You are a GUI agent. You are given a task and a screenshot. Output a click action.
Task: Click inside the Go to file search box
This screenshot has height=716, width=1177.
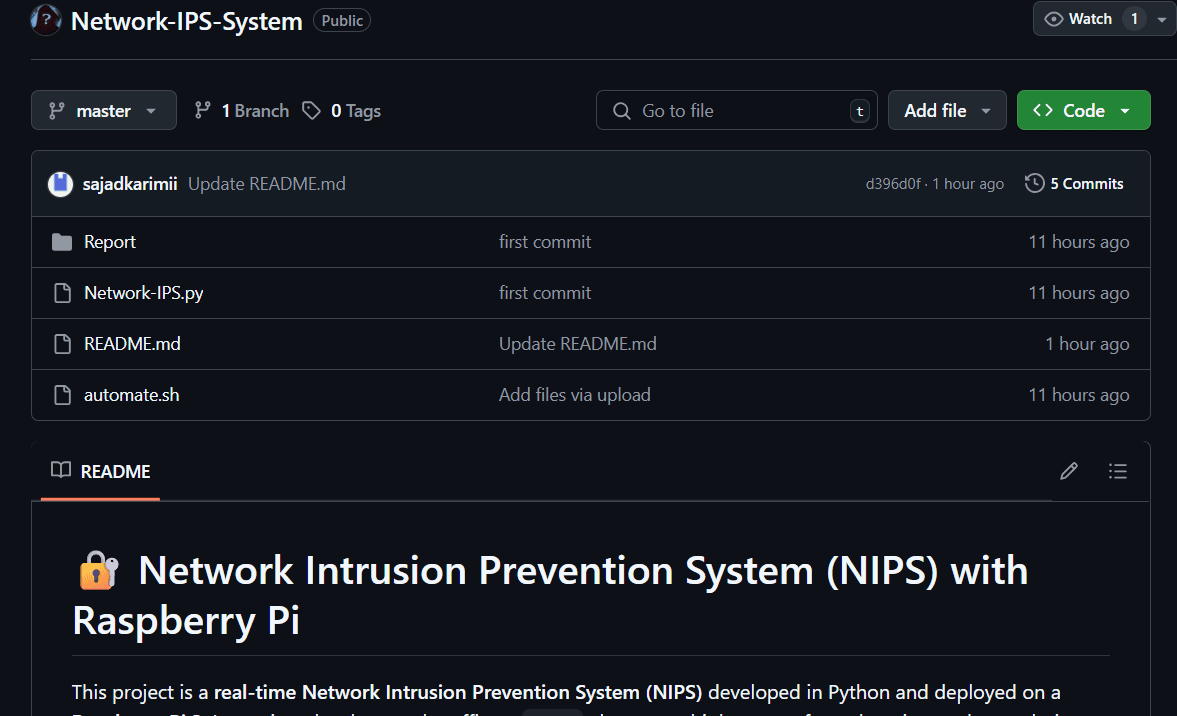pyautogui.click(x=737, y=110)
